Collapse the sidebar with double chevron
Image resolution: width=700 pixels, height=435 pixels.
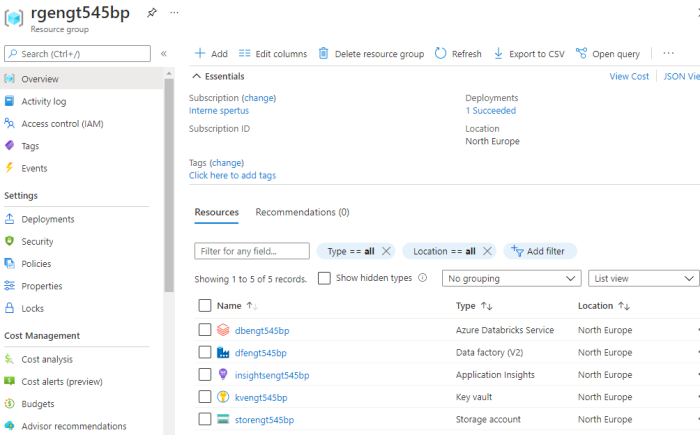pyautogui.click(x=164, y=54)
